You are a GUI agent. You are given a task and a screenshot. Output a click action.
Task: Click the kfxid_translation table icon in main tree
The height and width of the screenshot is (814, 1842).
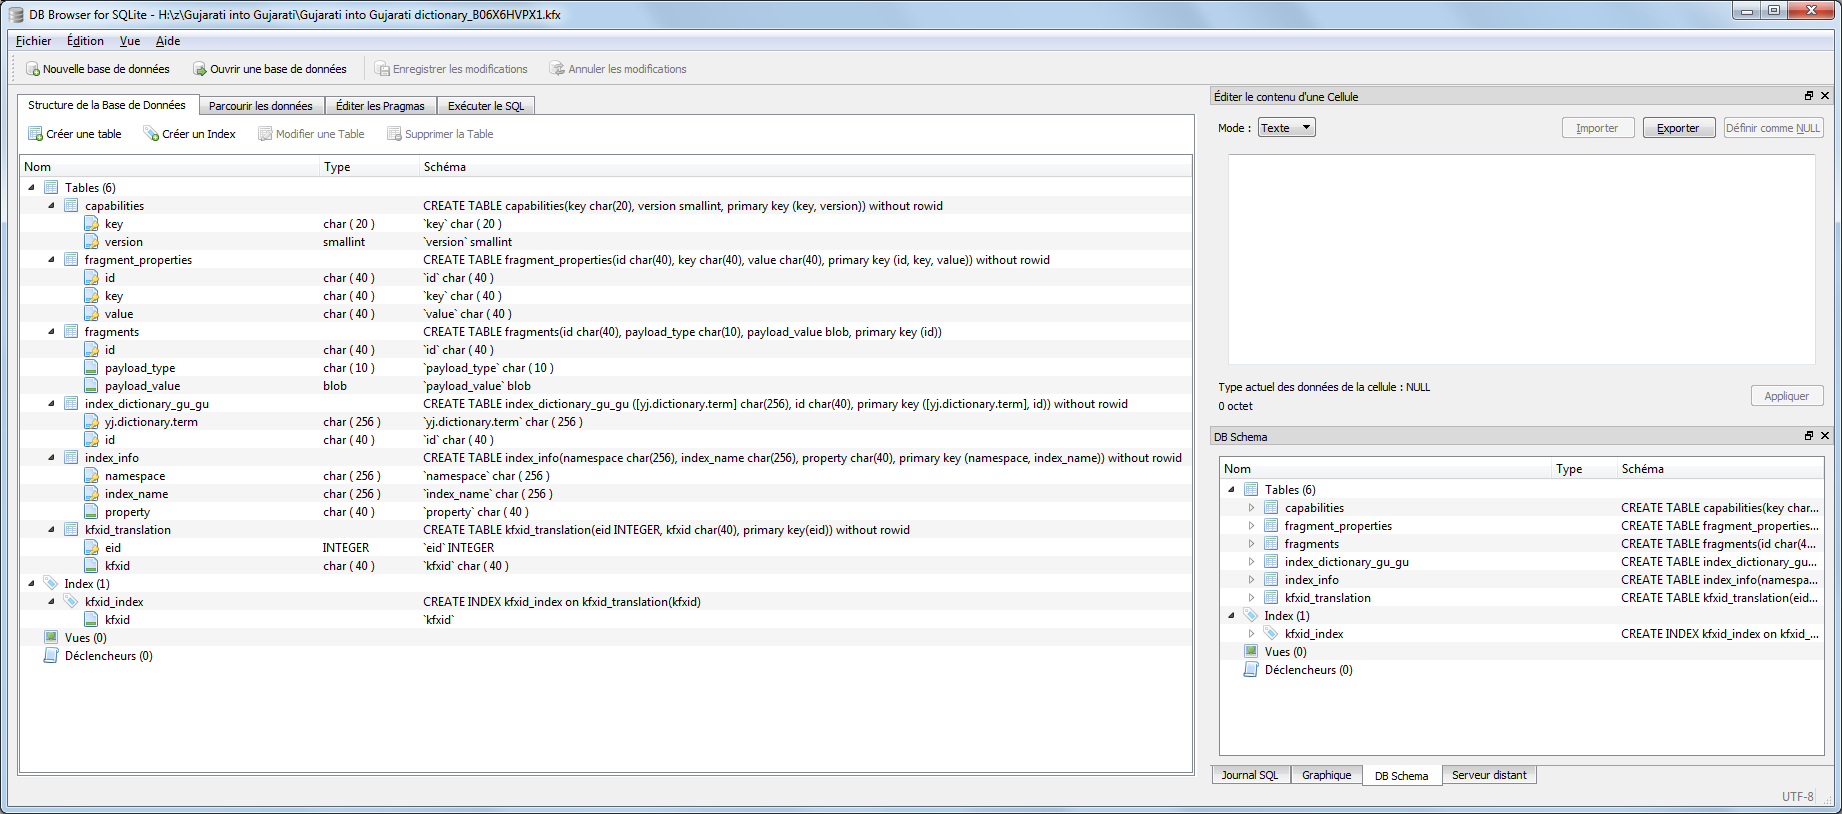pyautogui.click(x=71, y=530)
